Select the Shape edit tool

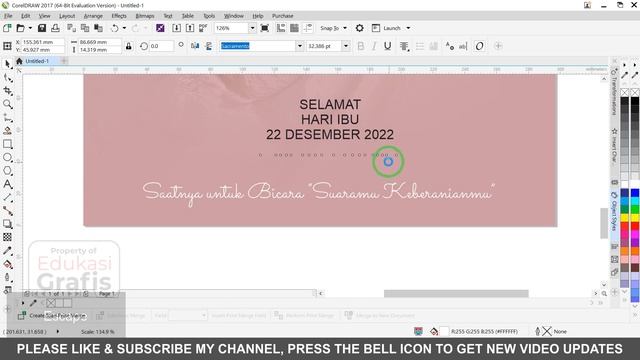7,77
